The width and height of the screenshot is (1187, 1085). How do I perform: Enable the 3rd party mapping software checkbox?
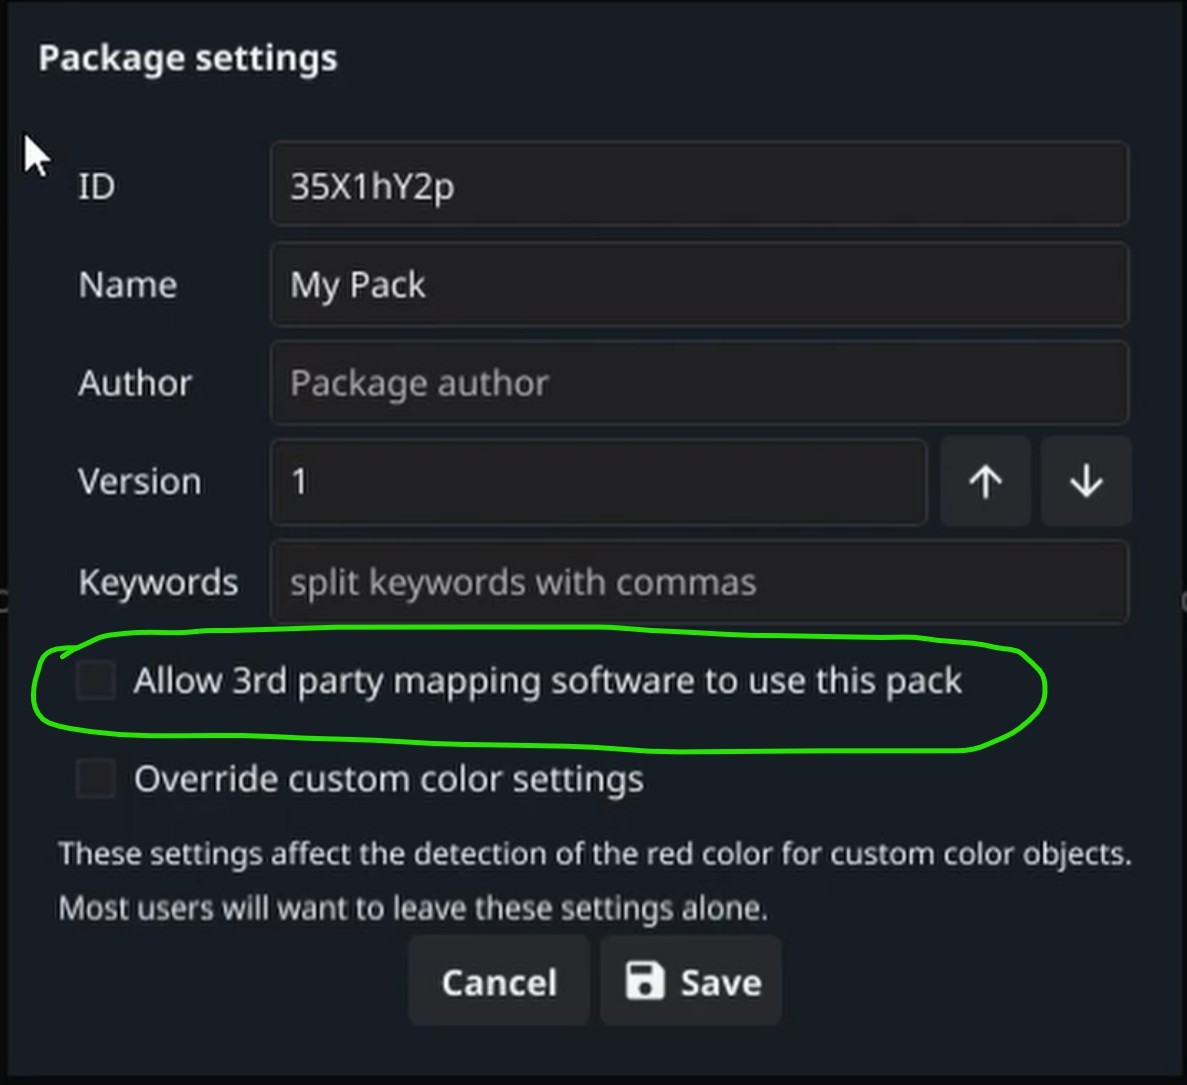coord(97,681)
